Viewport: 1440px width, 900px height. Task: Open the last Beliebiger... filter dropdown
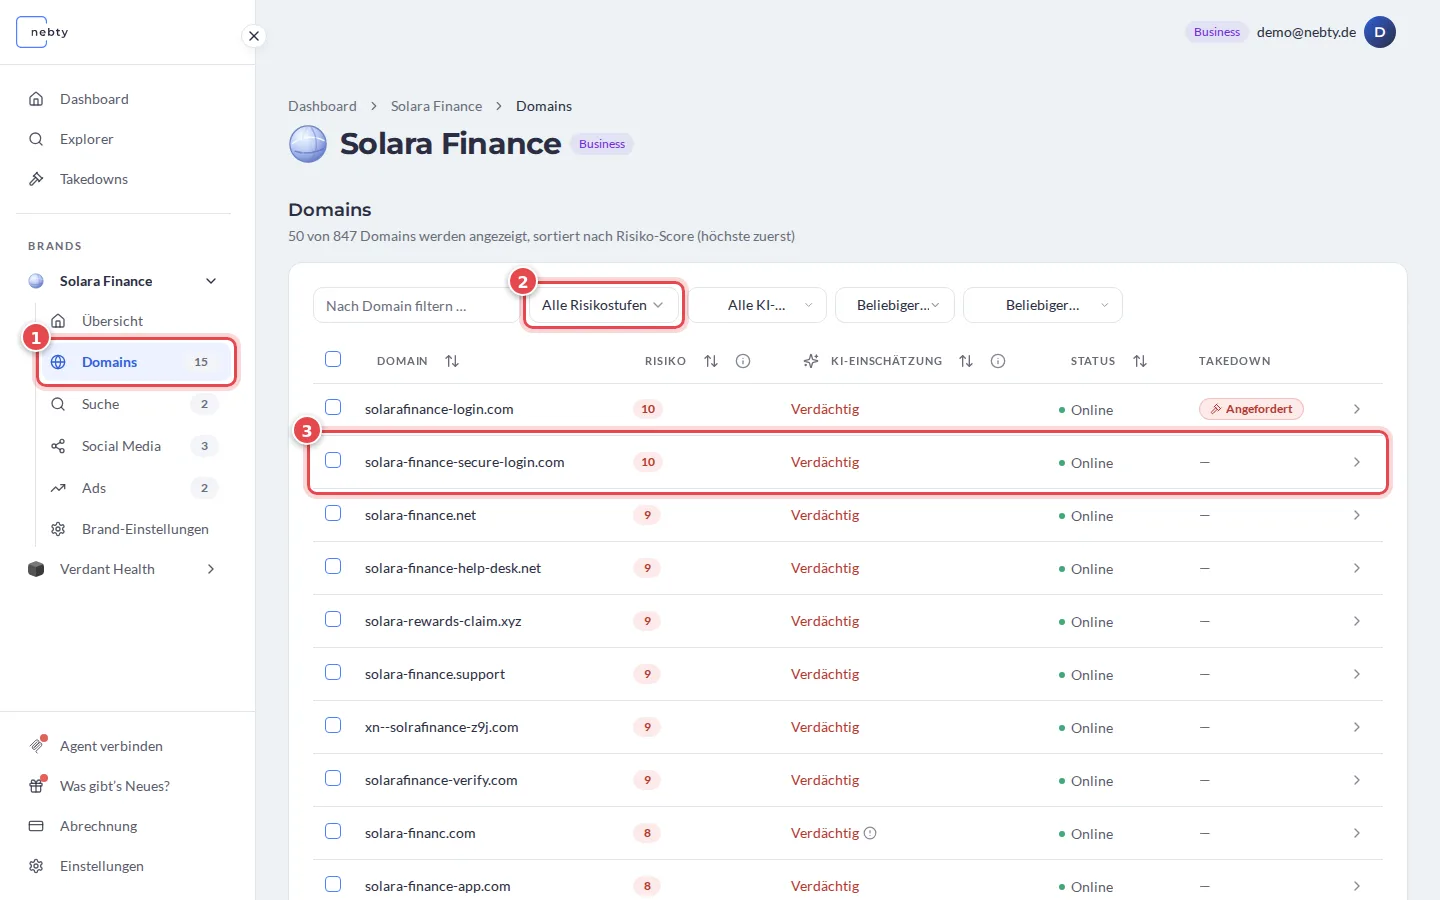(x=1043, y=305)
